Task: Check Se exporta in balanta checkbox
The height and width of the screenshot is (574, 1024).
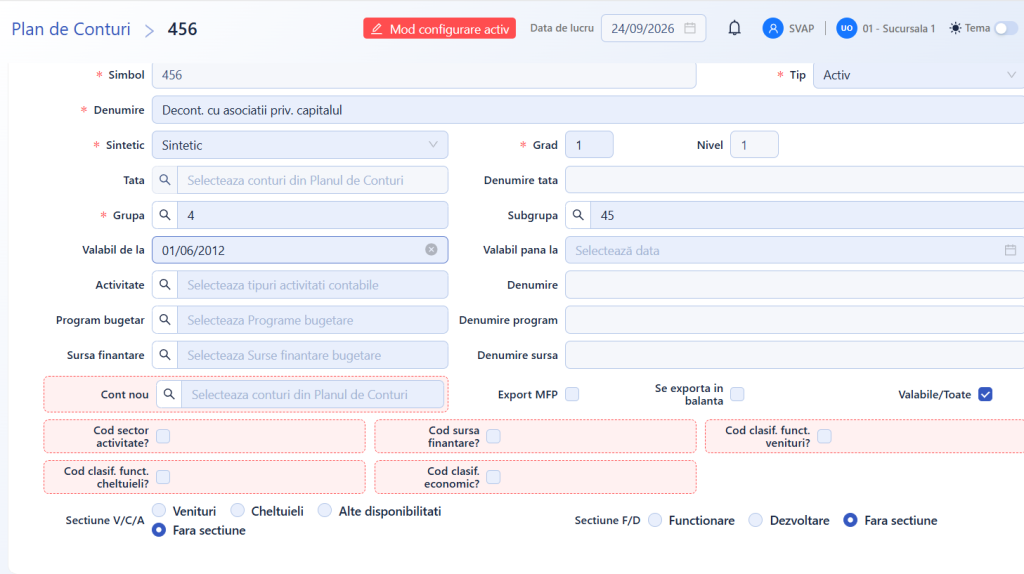Action: pos(737,394)
